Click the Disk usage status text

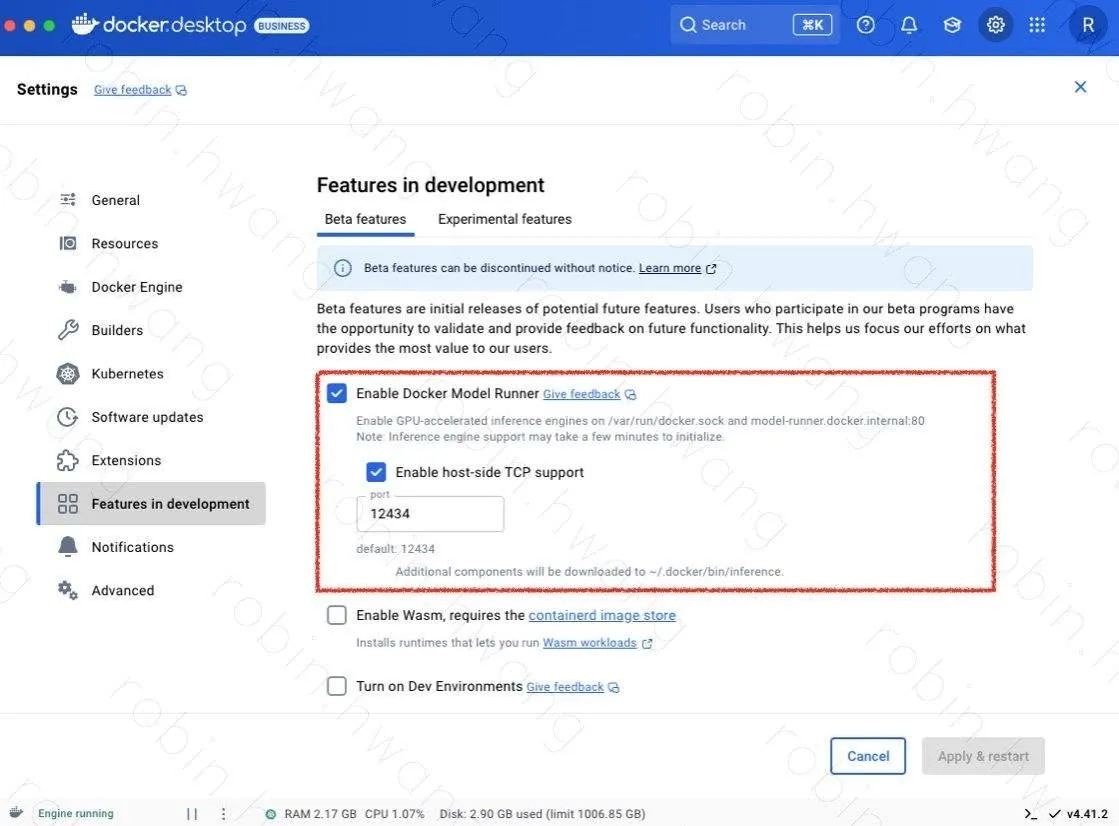pos(542,814)
